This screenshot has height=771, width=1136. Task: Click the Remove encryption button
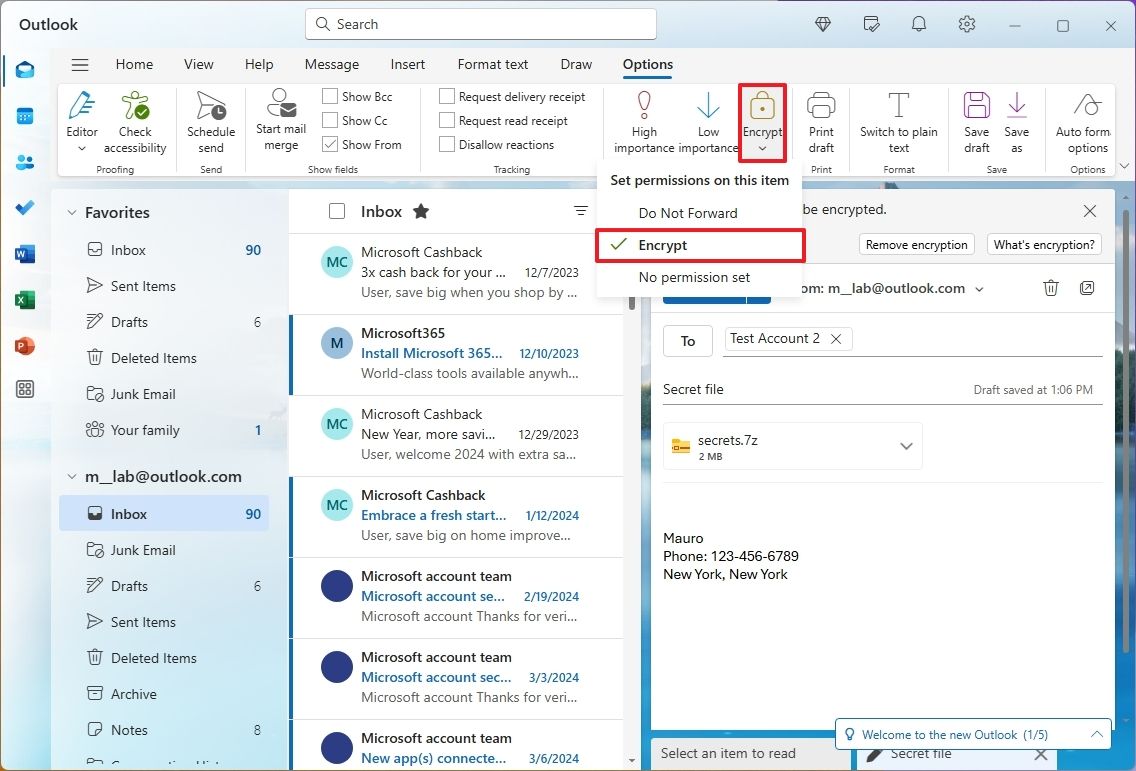click(x=915, y=244)
